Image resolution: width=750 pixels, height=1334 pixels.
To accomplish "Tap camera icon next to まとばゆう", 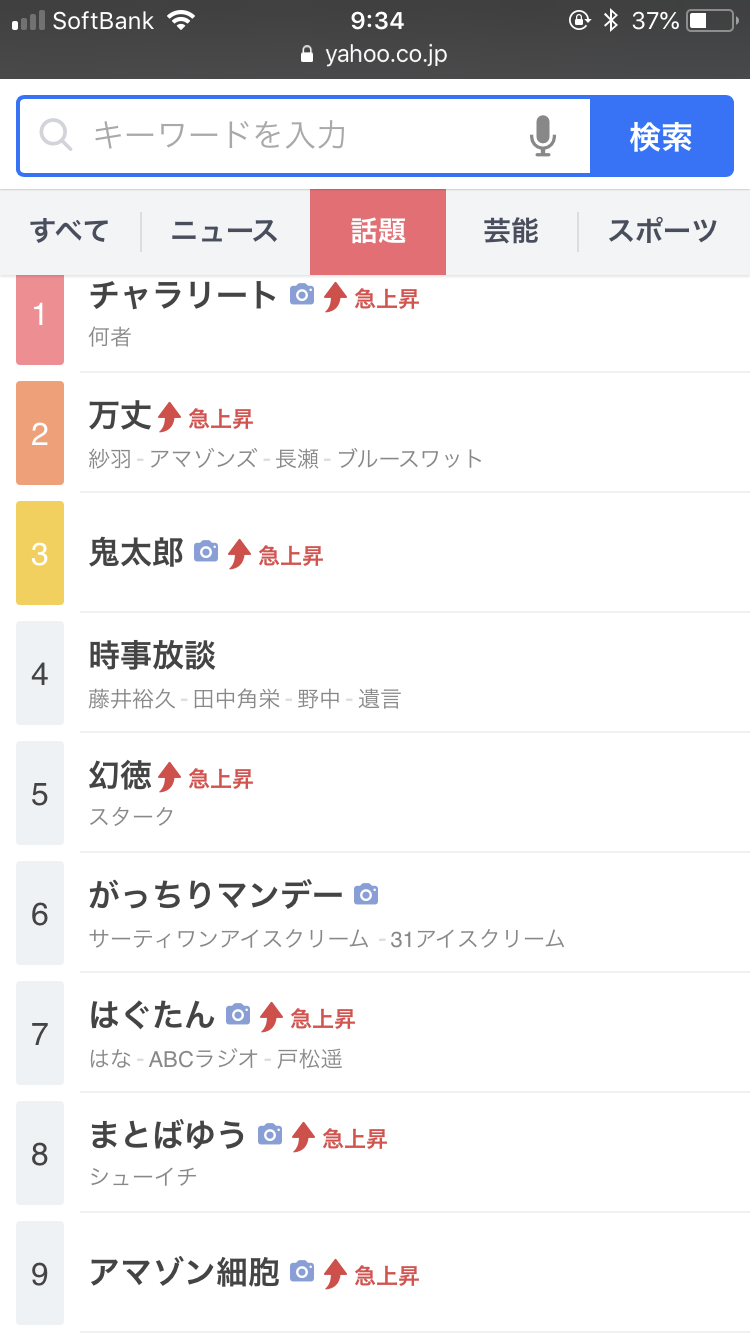I will [x=270, y=1134].
